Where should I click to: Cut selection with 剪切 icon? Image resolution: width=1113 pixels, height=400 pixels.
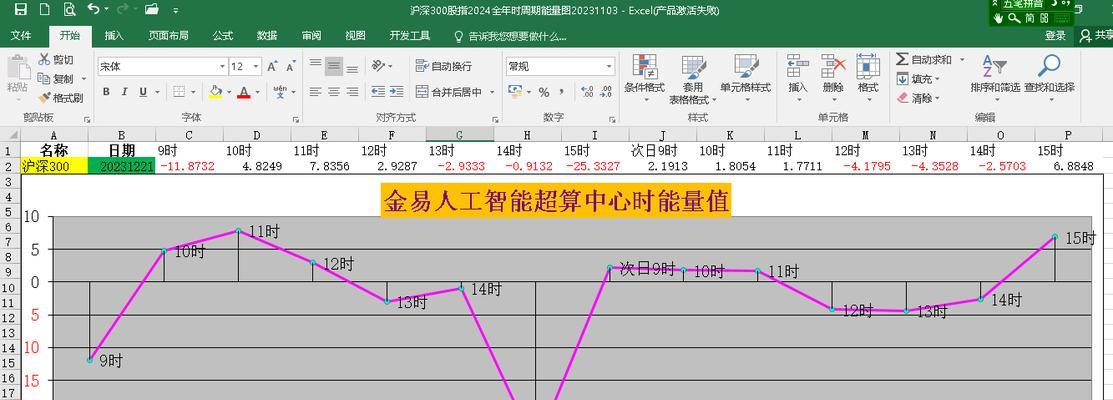(55, 60)
